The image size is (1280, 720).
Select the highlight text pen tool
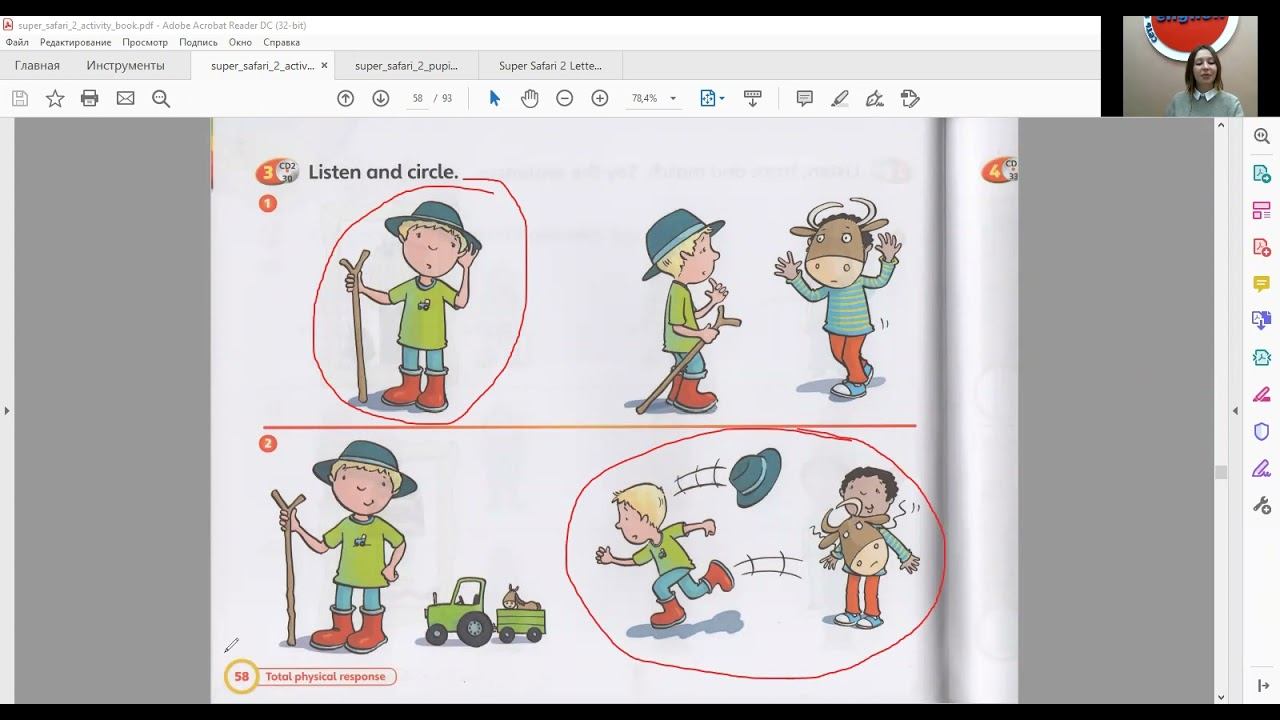[x=839, y=98]
